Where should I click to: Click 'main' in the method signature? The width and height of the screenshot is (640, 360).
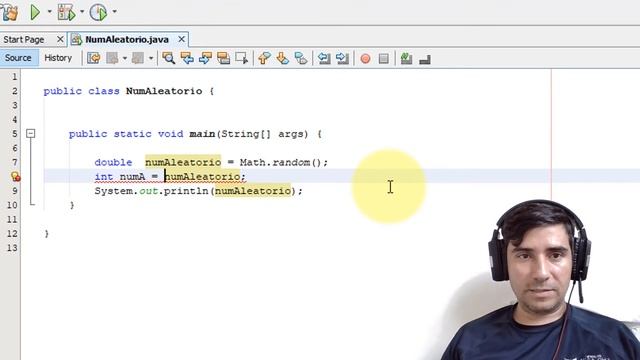coord(202,134)
